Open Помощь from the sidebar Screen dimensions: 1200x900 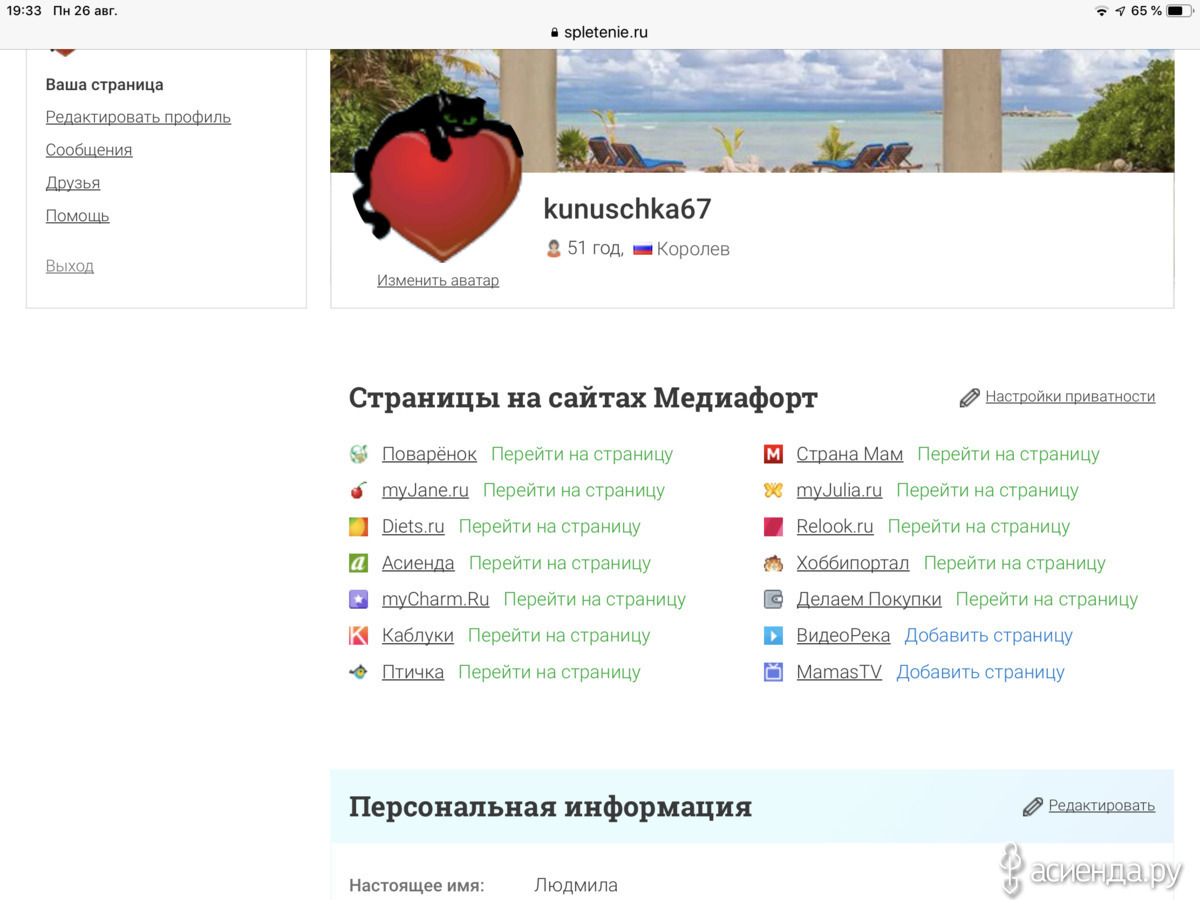(x=77, y=216)
